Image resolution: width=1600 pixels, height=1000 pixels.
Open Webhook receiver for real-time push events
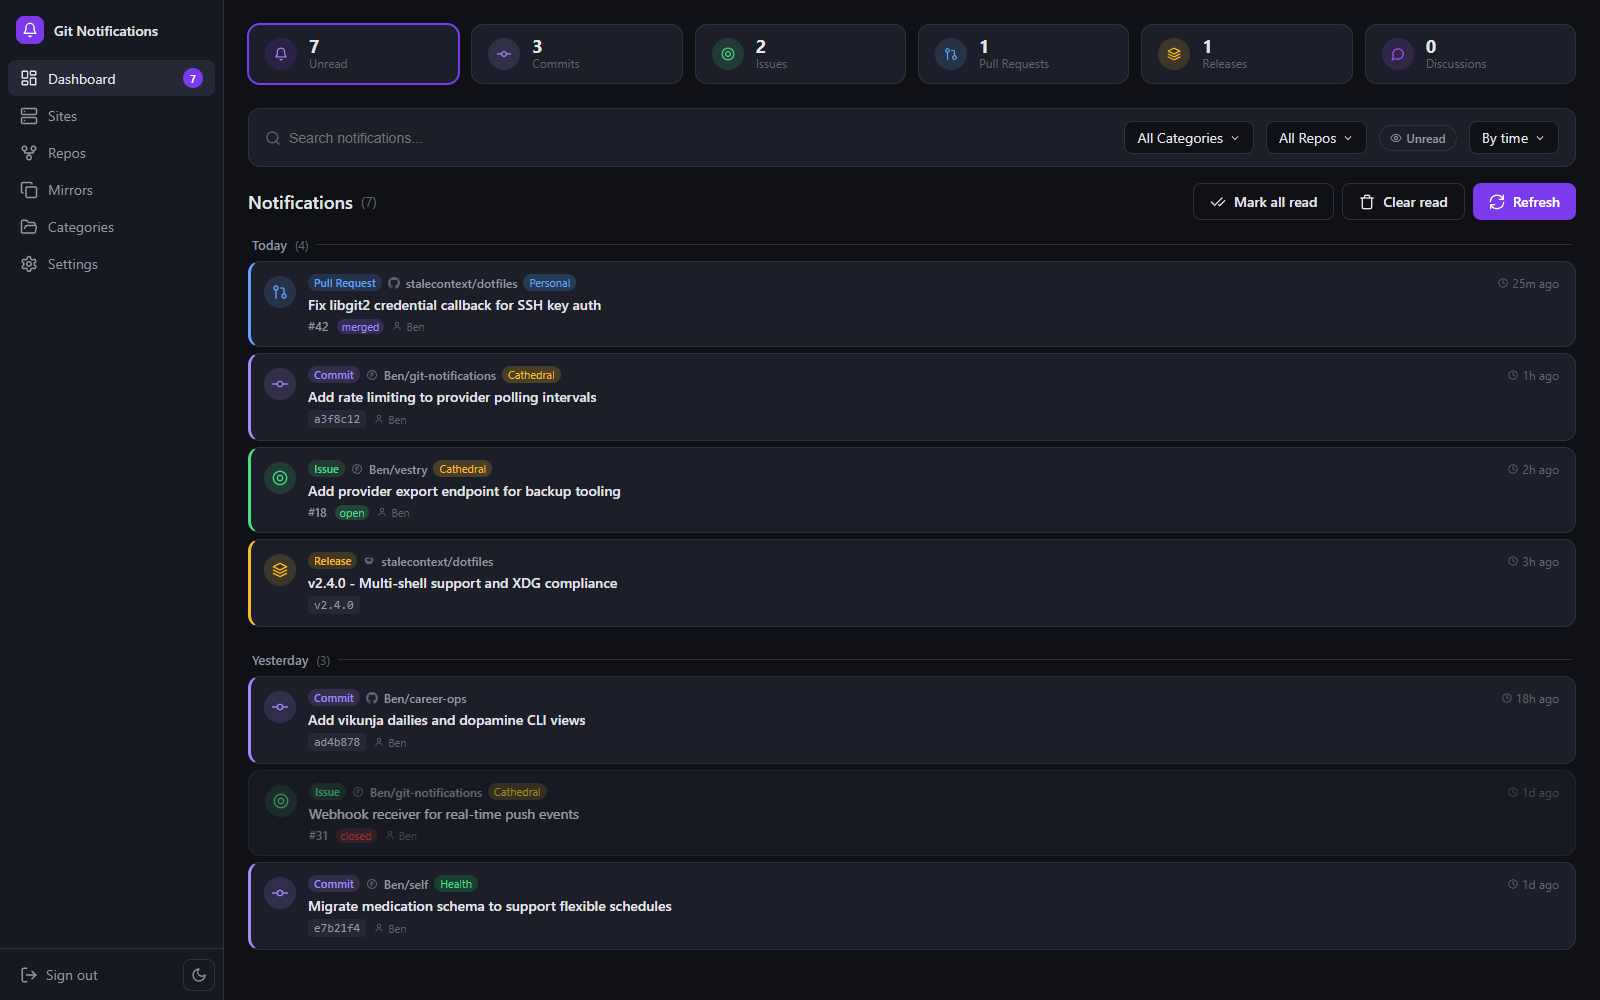click(912, 813)
